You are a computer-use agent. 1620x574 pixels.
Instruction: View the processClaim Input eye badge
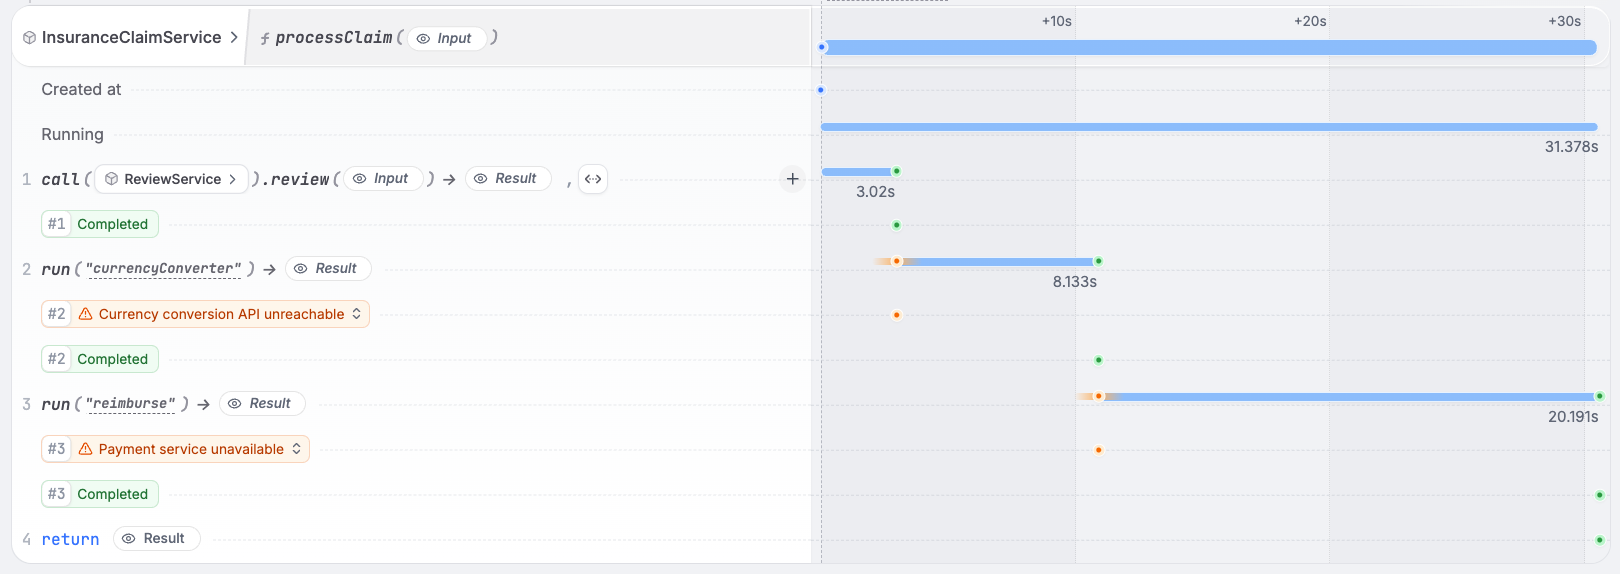coord(445,38)
